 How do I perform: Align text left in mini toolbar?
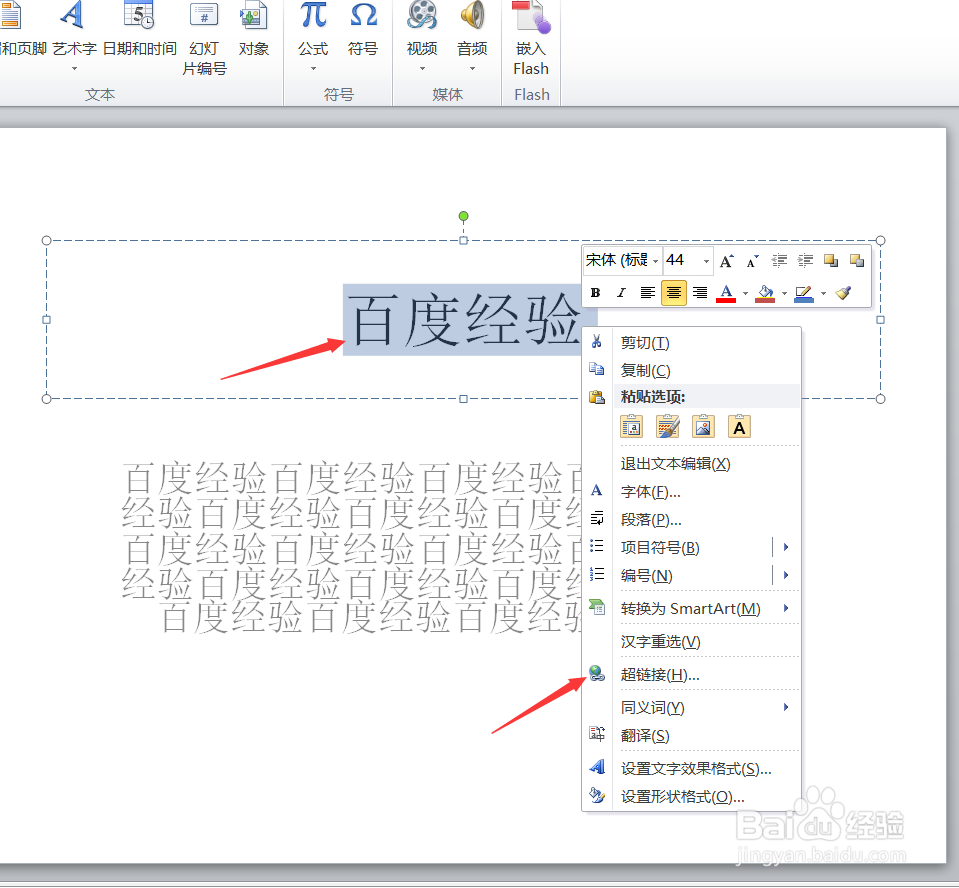click(648, 293)
